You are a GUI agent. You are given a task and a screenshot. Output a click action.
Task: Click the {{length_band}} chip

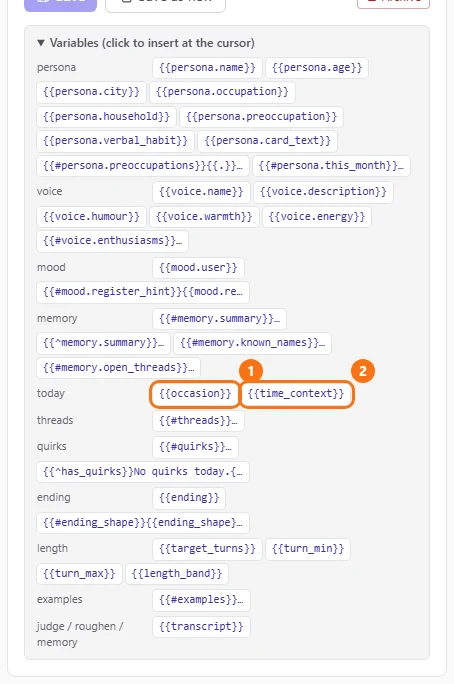tap(177, 574)
